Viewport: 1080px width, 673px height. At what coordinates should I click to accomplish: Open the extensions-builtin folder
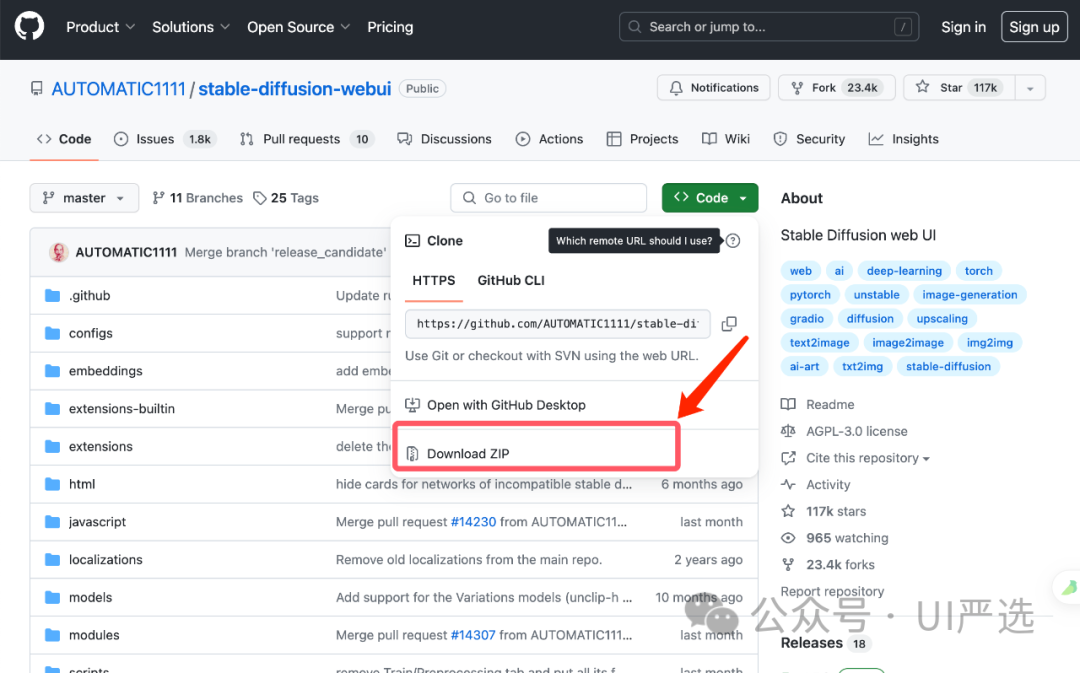(122, 409)
